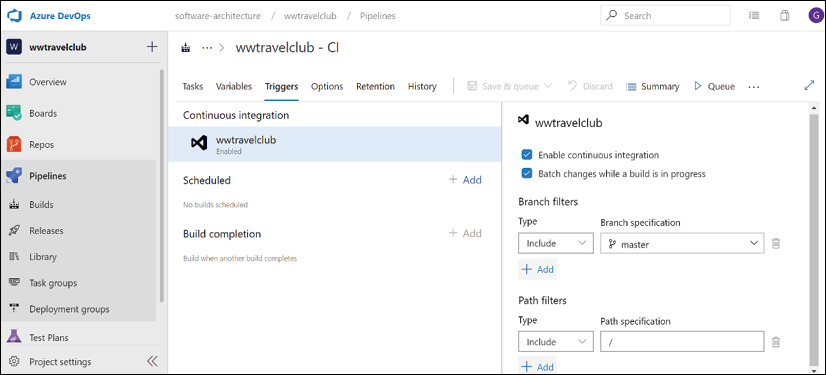826x375 pixels.
Task: Open breadcrumb ellipsis next to pipeline title
Action: 207,48
